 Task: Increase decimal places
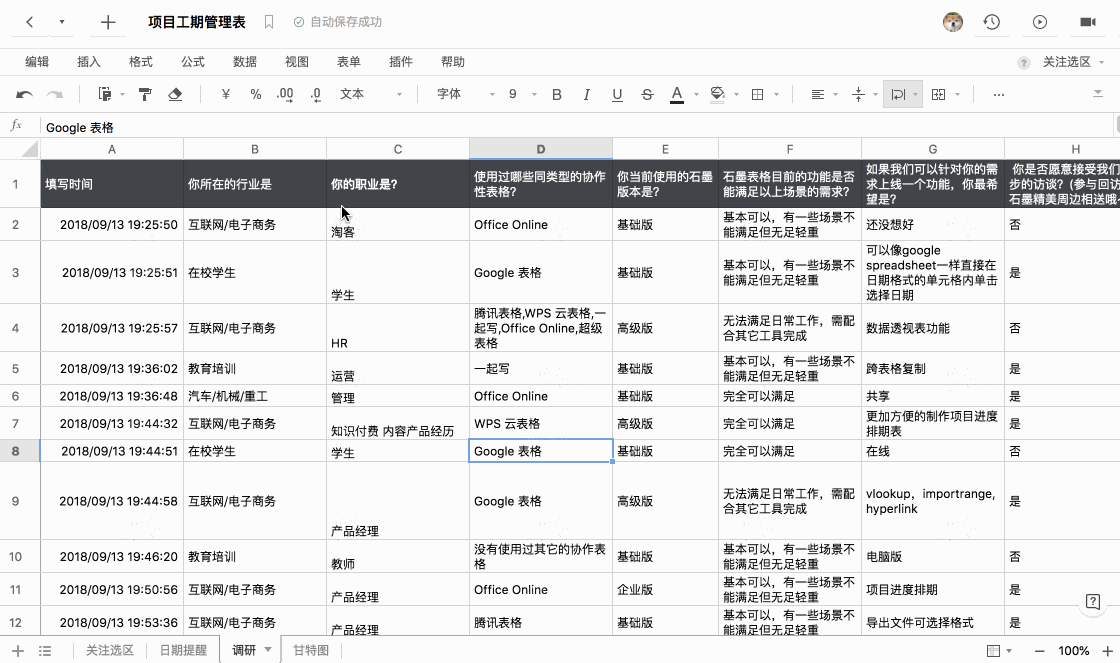pos(285,94)
